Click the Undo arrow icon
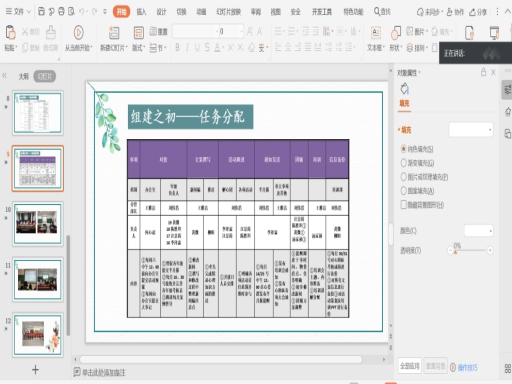This screenshot has width=512, height=384. coord(82,12)
